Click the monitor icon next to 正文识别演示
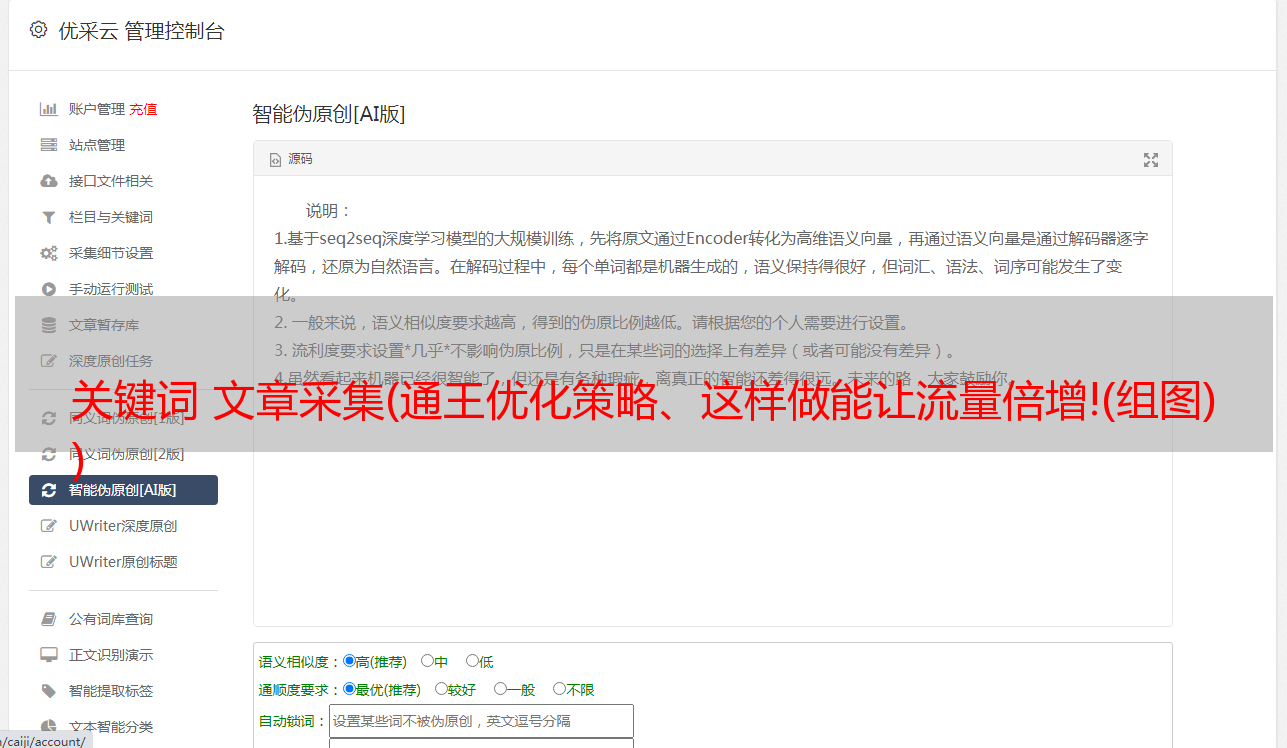The image size is (1287, 748). point(48,655)
